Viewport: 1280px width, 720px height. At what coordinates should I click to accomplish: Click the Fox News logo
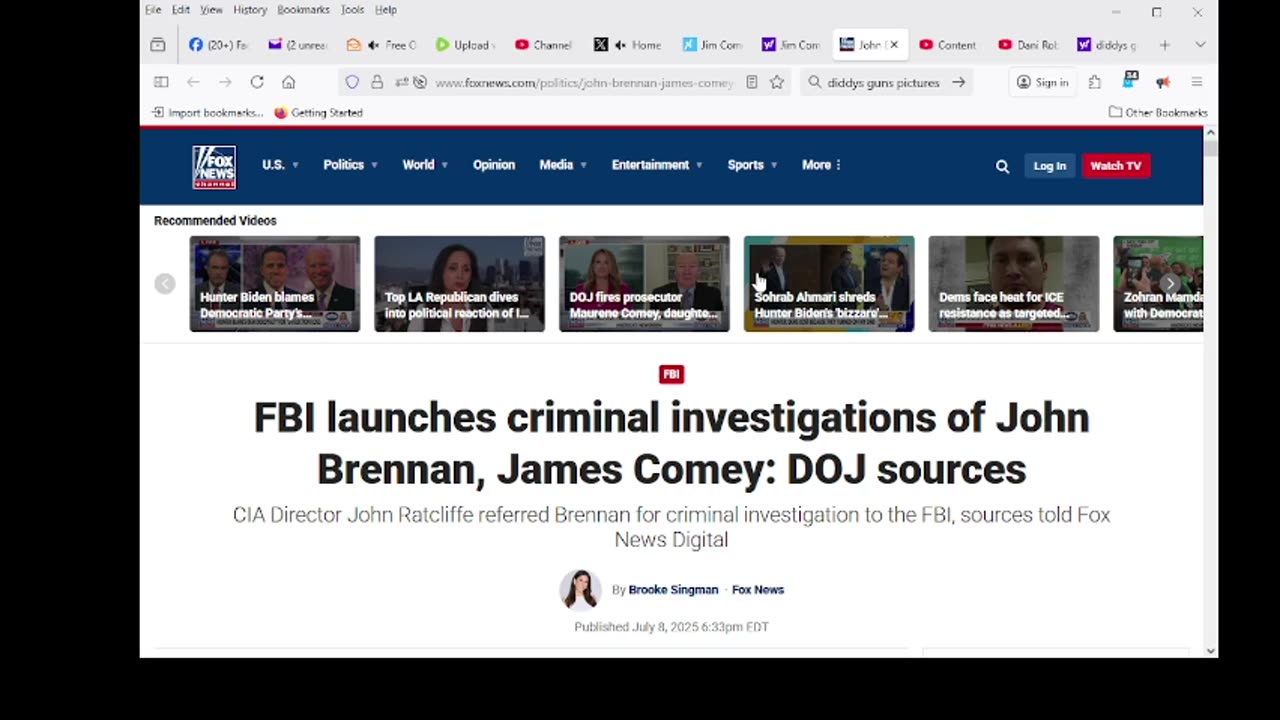pos(214,166)
